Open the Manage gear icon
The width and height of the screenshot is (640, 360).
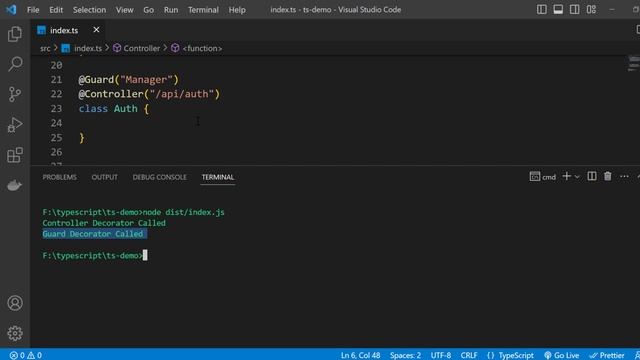[15, 333]
